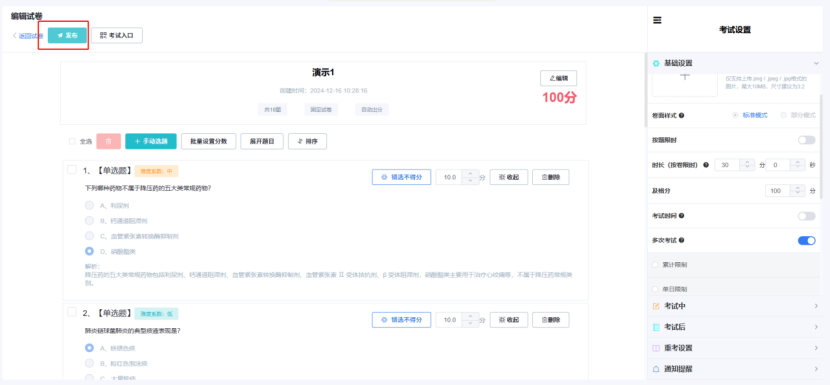This screenshot has width=830, height=385.
Task: Delete question 2 with 删除 button
Action: [551, 320]
